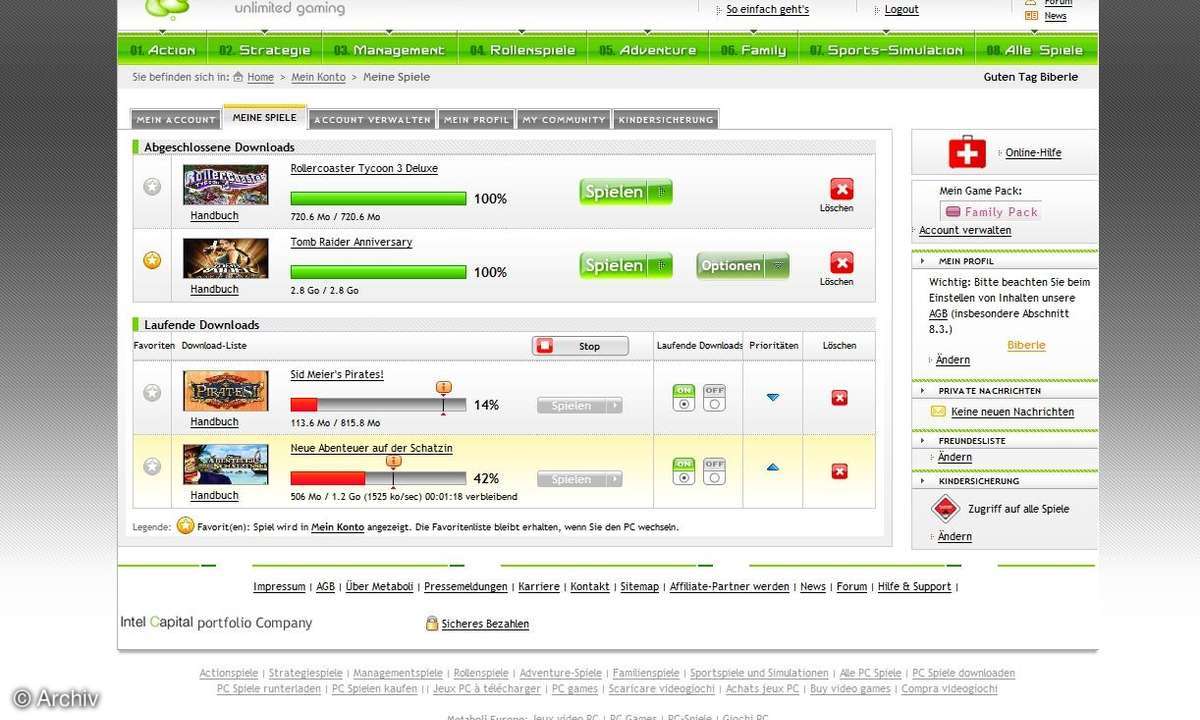The image size is (1200, 720).
Task: Switch to the My Community tab
Action: [564, 119]
